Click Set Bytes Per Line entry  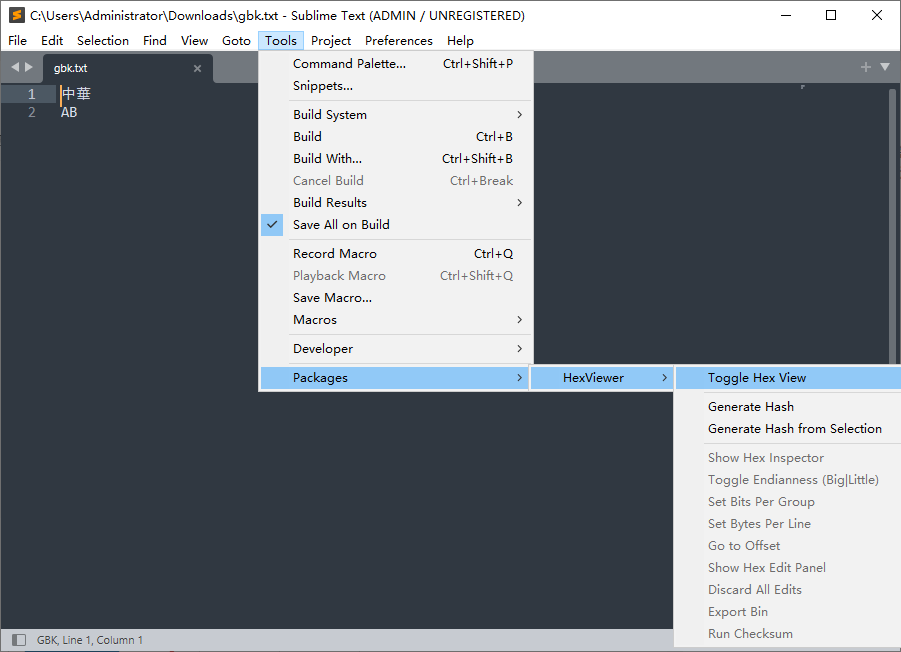[788, 524]
